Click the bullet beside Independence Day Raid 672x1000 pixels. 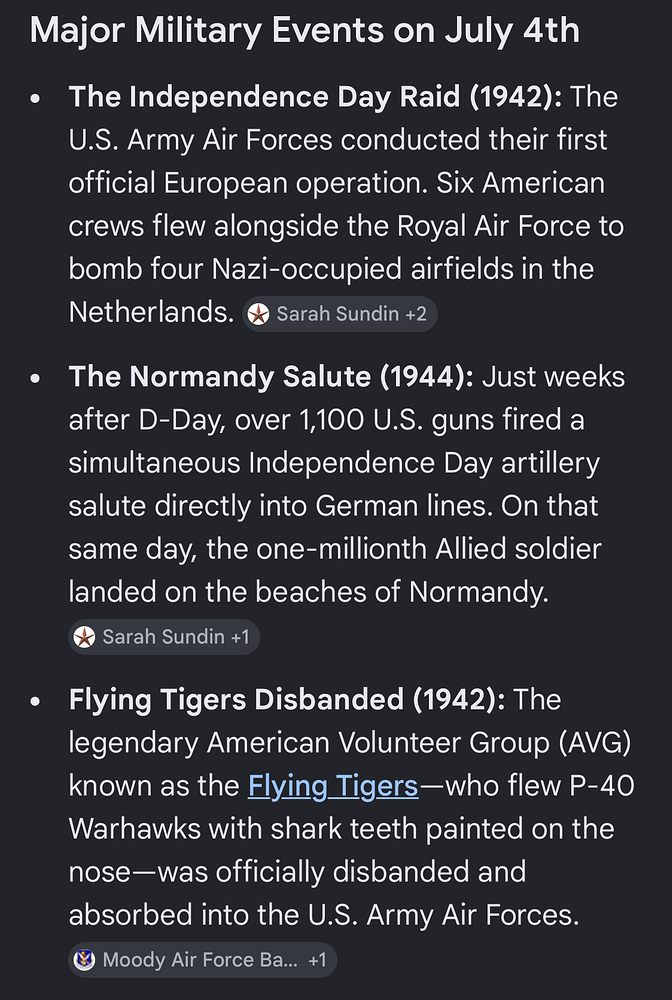(x=35, y=98)
